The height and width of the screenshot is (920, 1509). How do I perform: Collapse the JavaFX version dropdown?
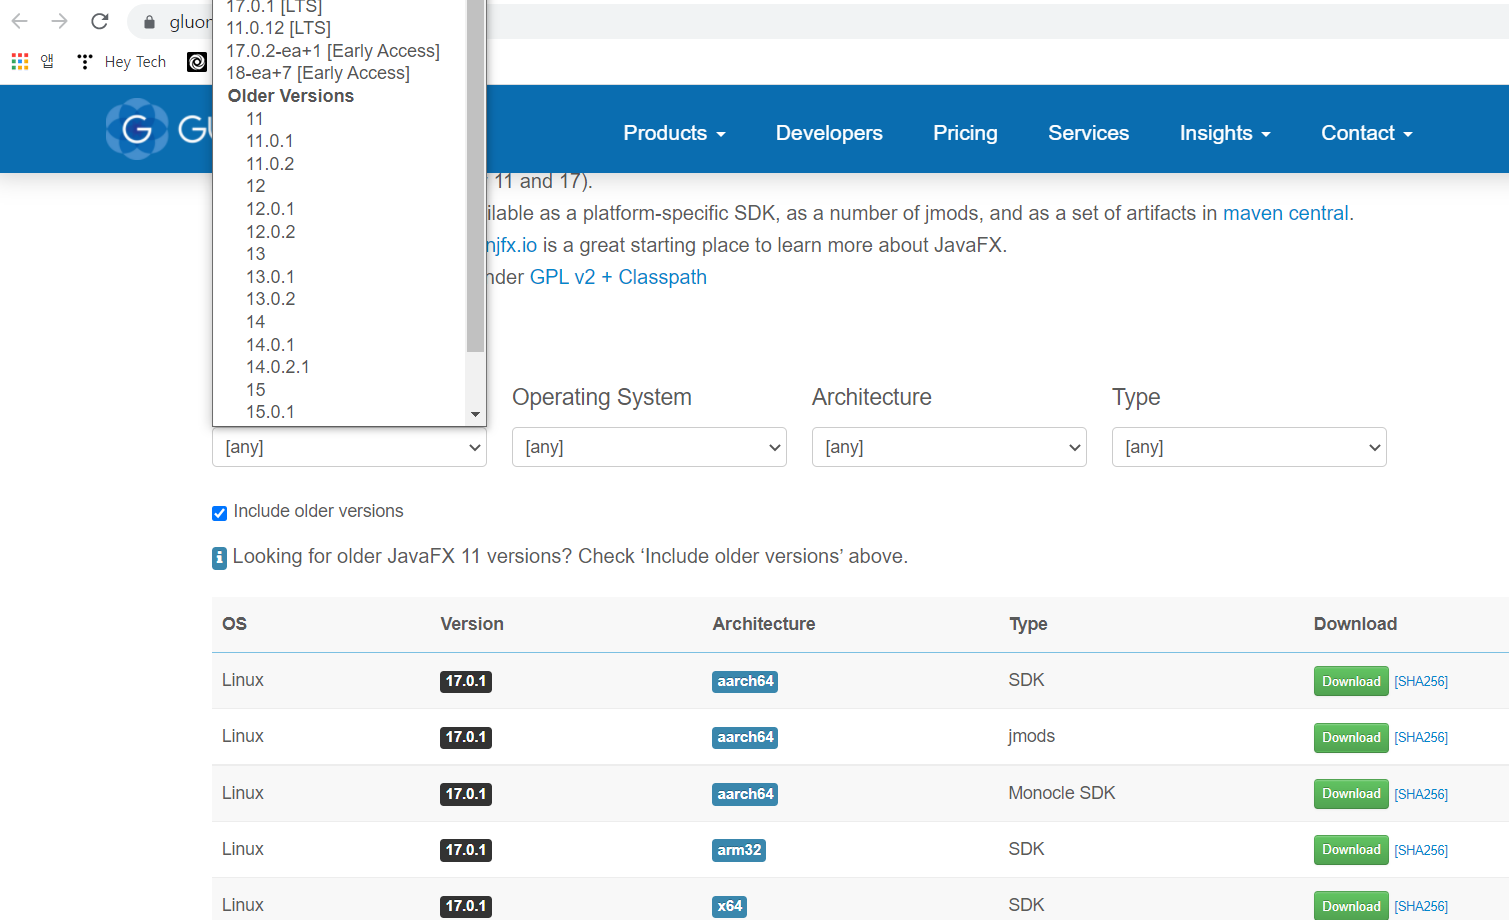point(349,447)
